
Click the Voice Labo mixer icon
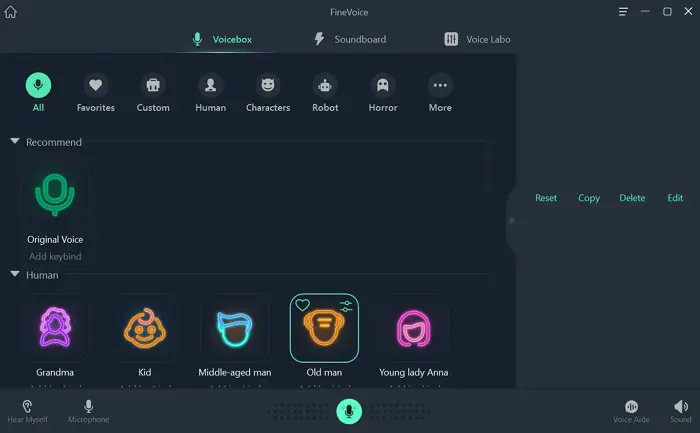(x=451, y=39)
